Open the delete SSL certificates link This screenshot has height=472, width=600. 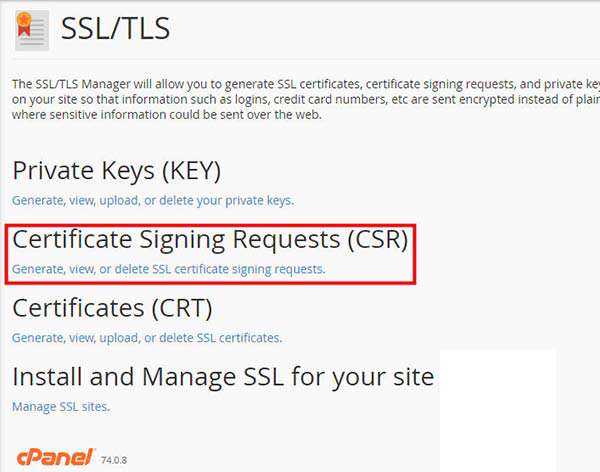pyautogui.click(x=147, y=338)
